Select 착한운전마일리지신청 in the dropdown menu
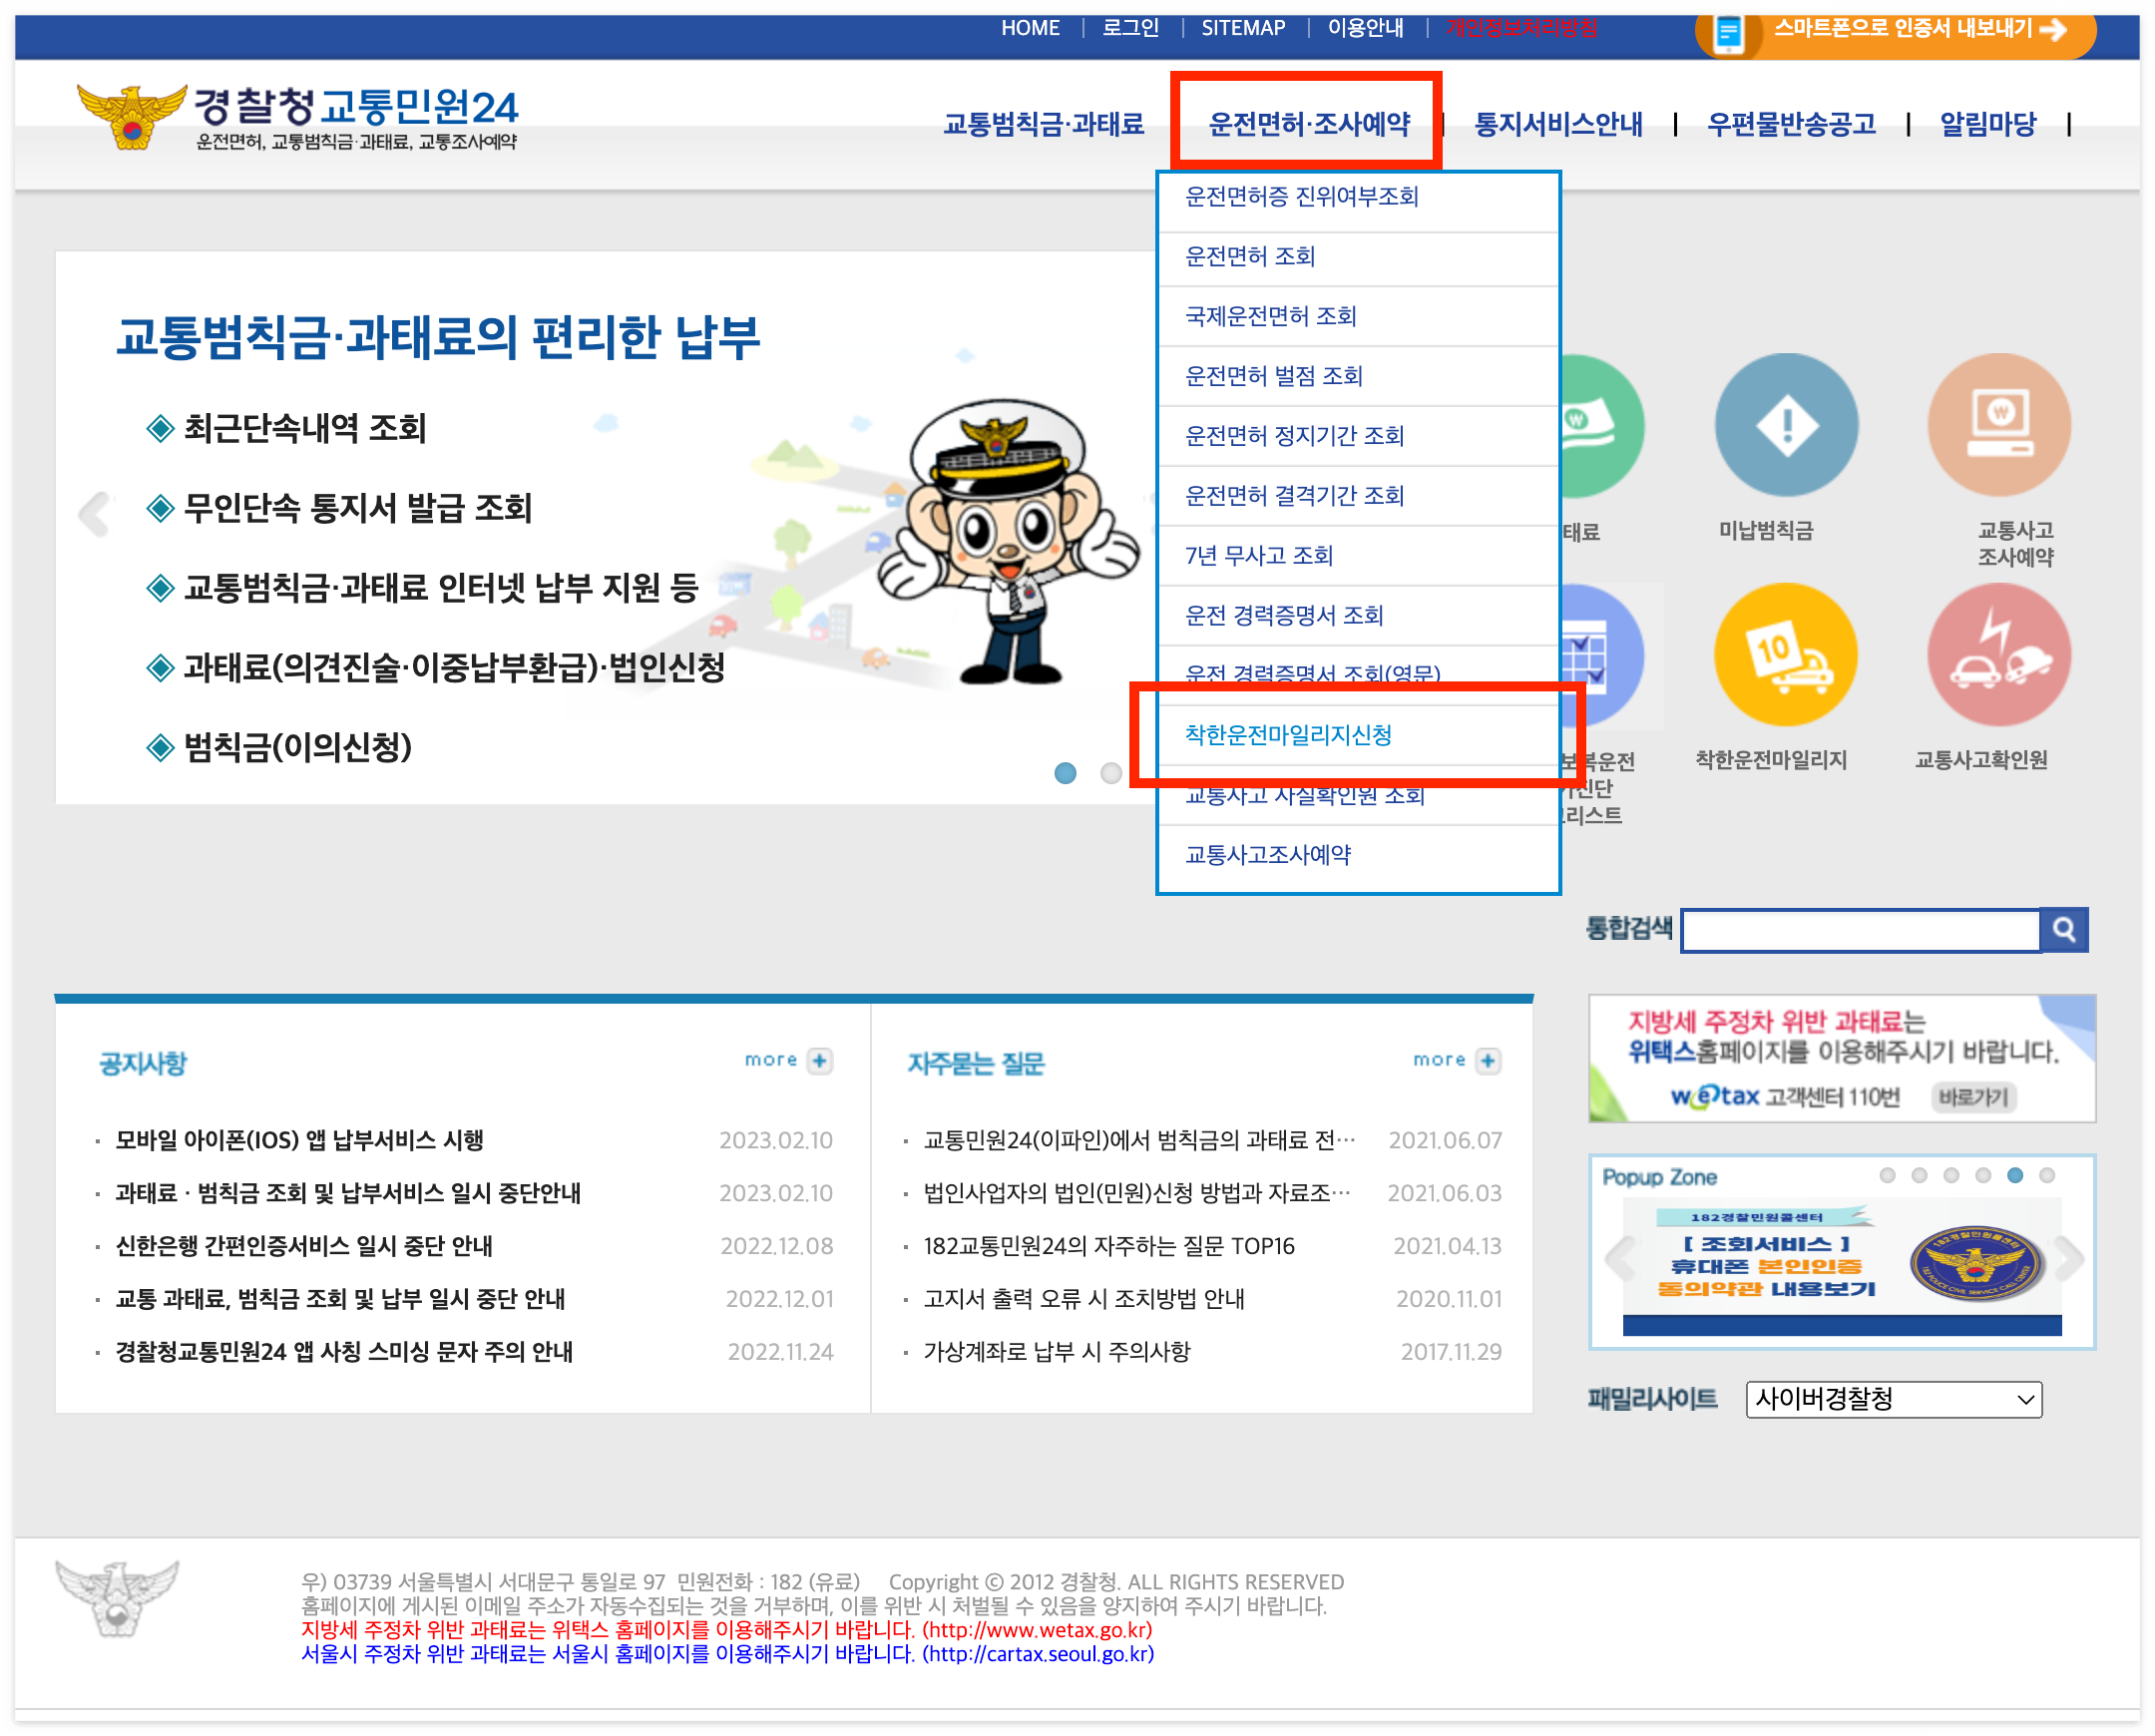 (x=1288, y=735)
